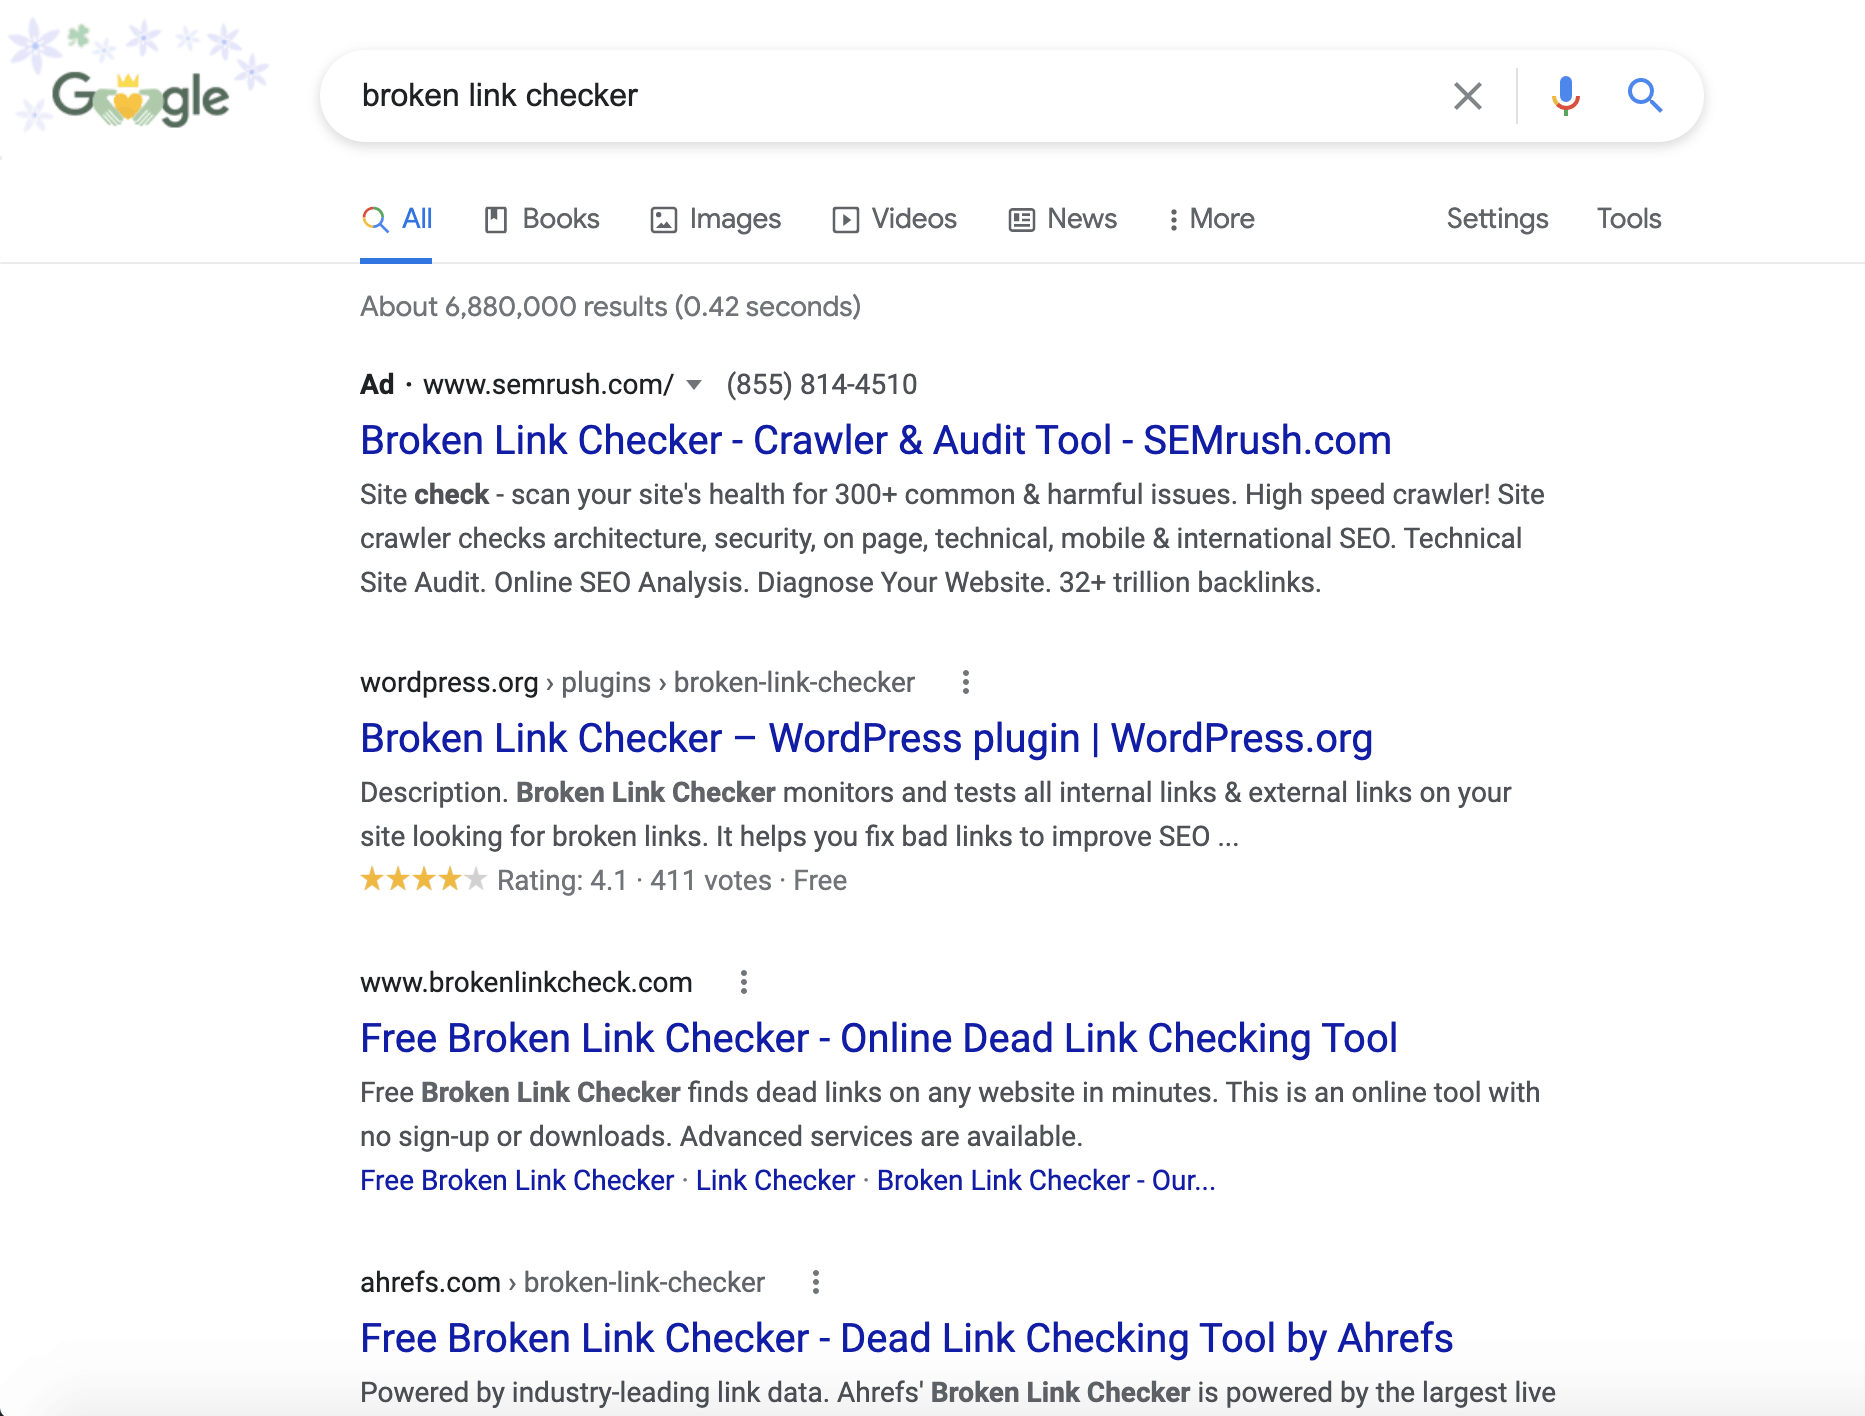Clear the search query with the X icon
Image resolution: width=1865 pixels, height=1416 pixels.
[1467, 96]
